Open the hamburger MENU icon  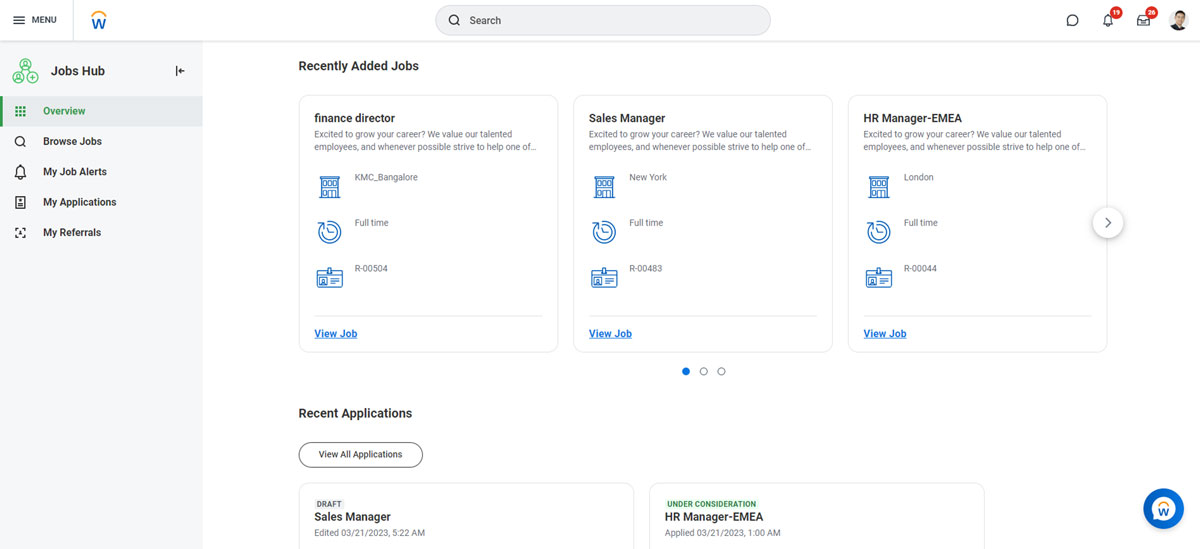(19, 20)
